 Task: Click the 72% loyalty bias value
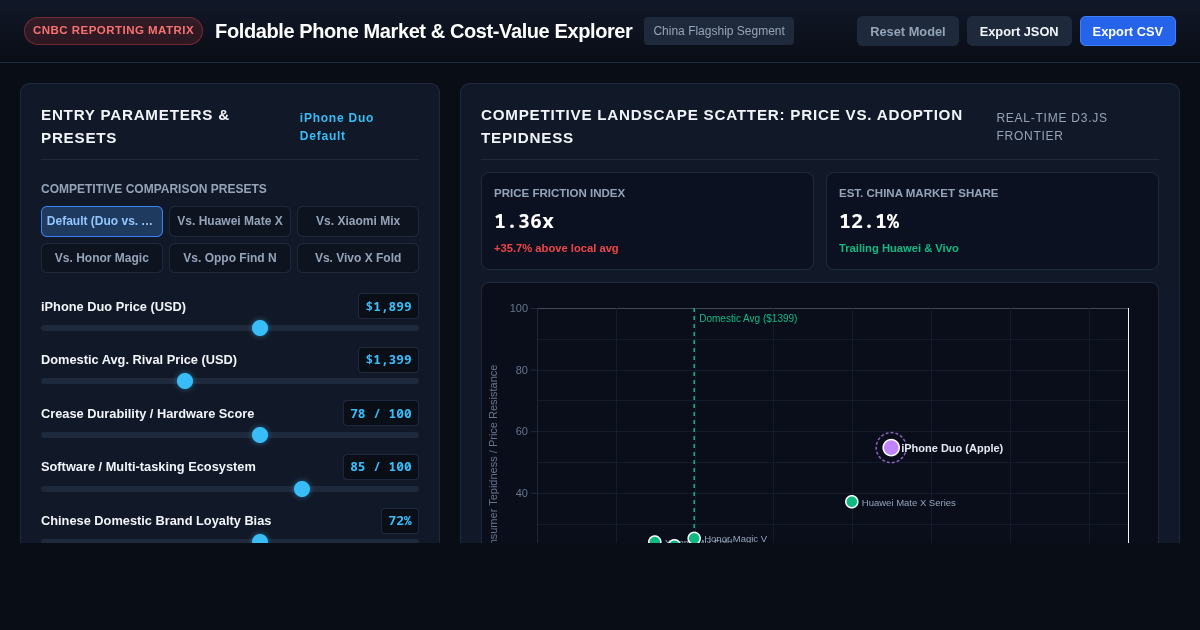(x=400, y=521)
